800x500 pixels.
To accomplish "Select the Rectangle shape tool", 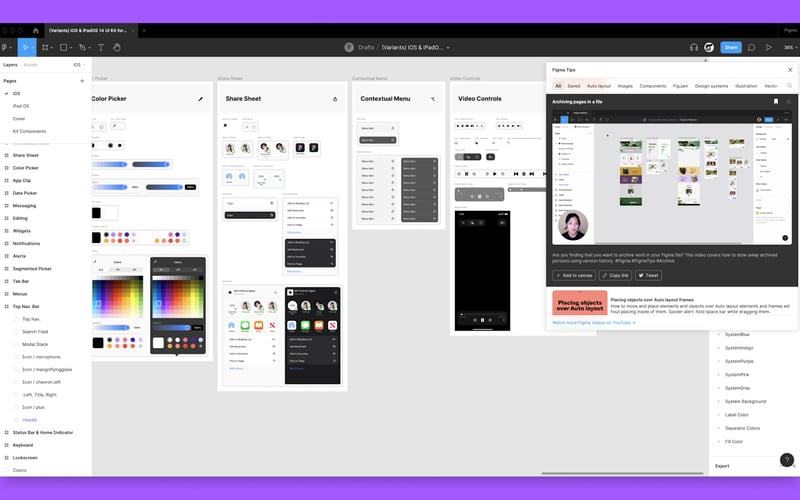I will (x=63, y=47).
